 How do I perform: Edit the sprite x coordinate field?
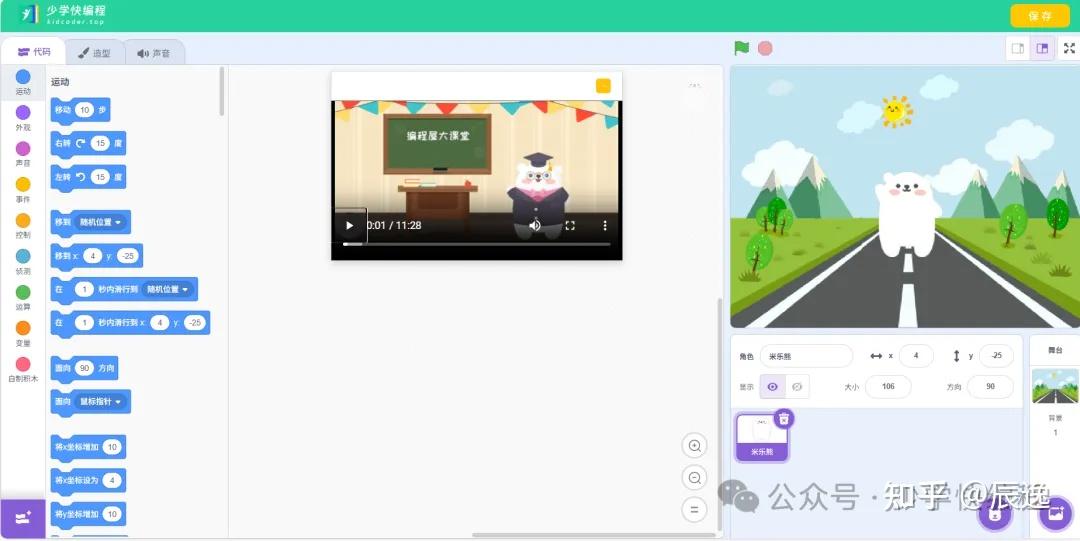click(916, 356)
